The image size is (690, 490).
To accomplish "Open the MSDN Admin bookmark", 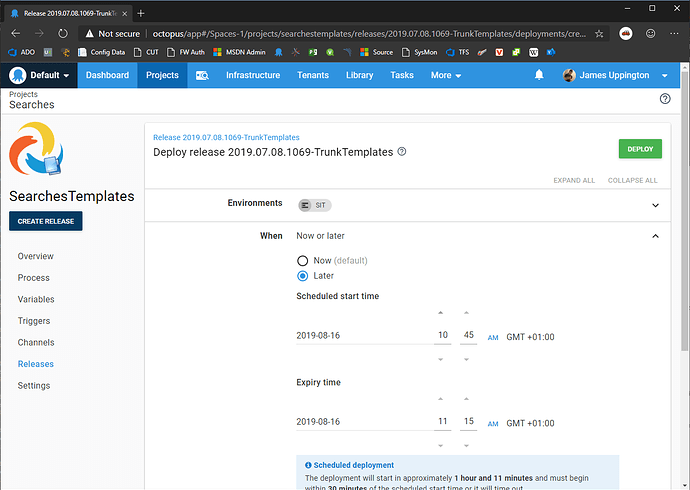I will (239, 52).
